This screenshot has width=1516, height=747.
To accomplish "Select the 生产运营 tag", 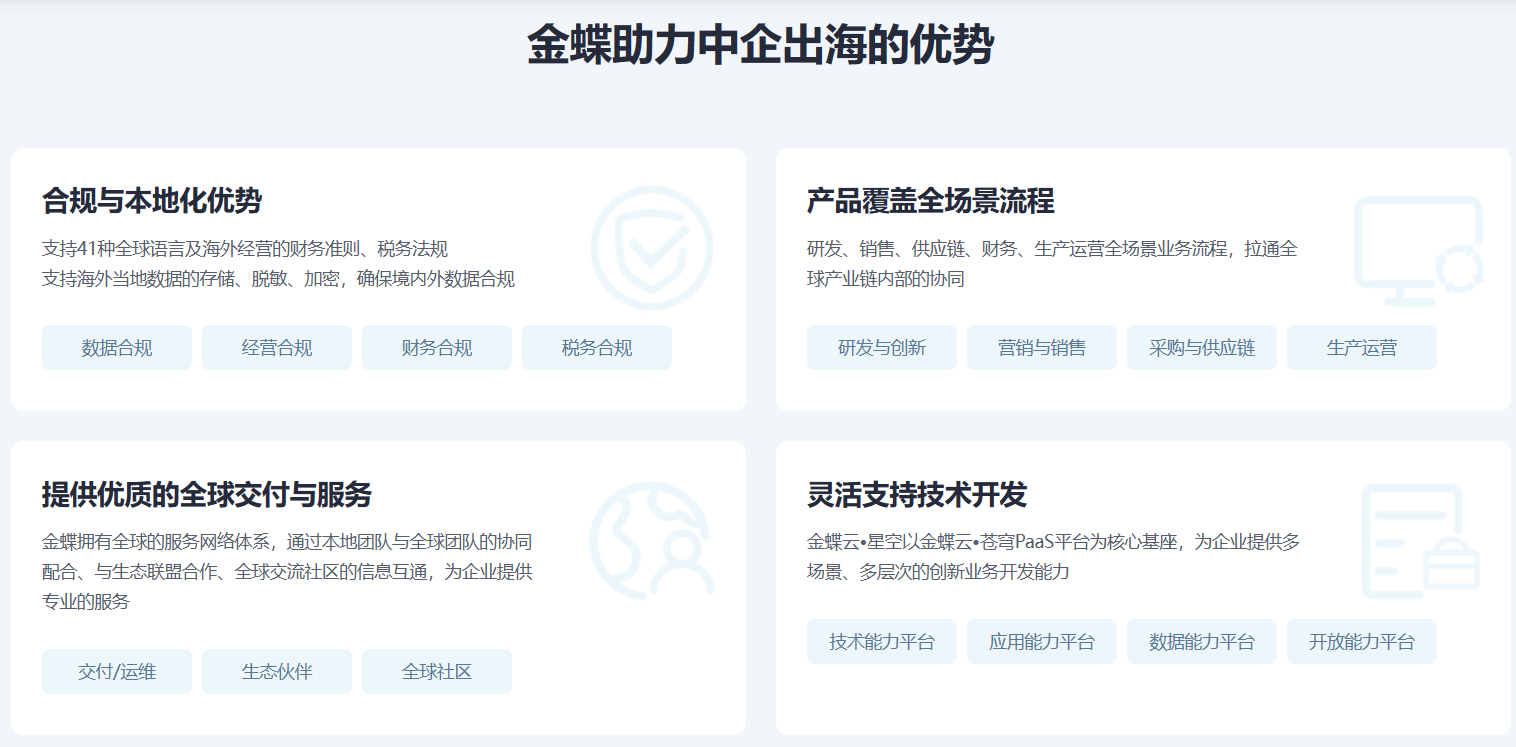I will 1362,348.
